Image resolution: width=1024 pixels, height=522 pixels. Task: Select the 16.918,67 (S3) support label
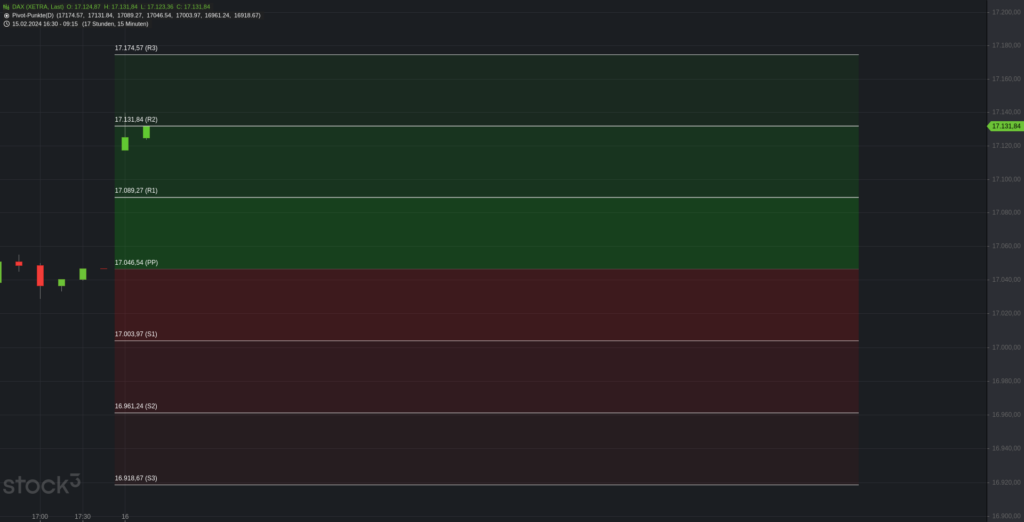[136, 478]
